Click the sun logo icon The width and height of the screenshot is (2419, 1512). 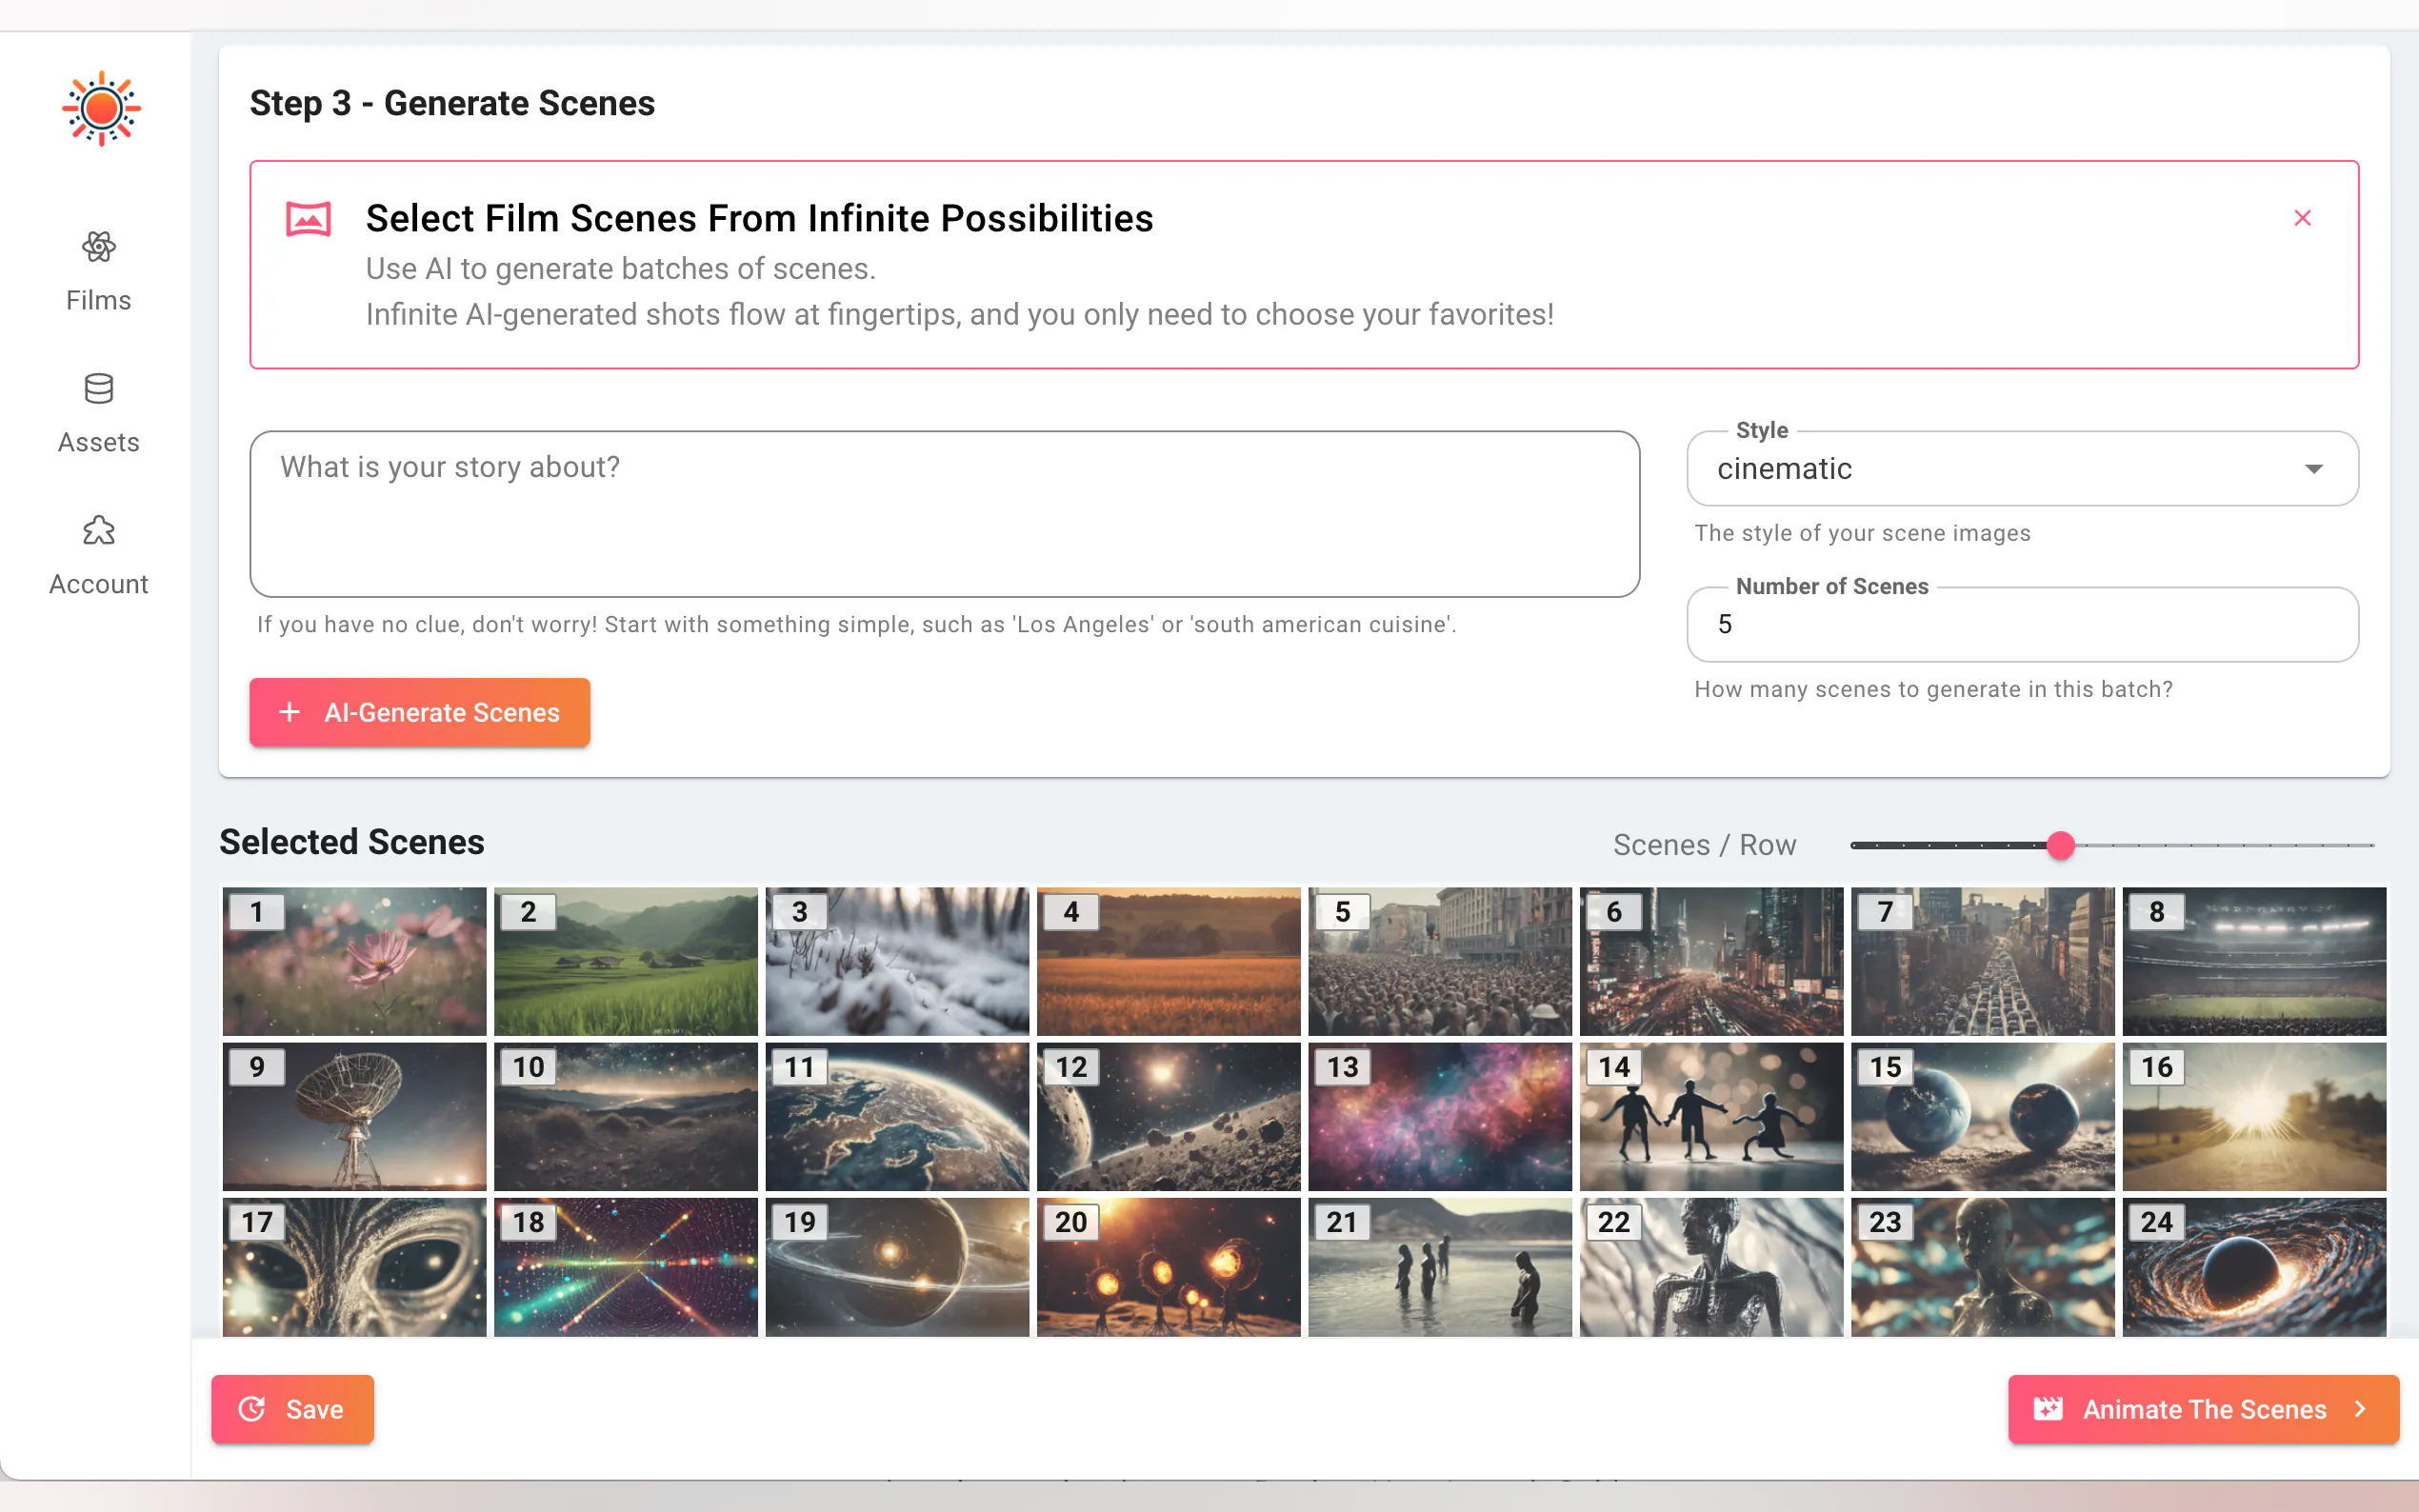[x=101, y=109]
